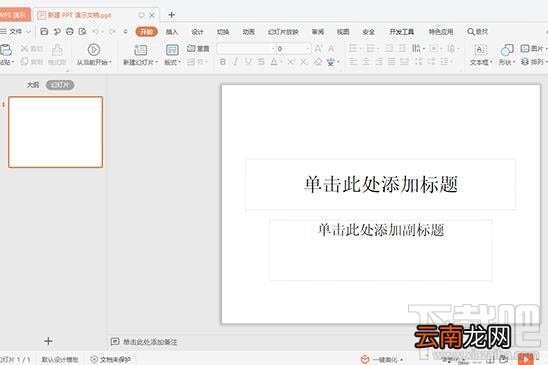548x365 pixels.
Task: Click subtitle placeholder 单击此处添加副标题
Action: [381, 250]
